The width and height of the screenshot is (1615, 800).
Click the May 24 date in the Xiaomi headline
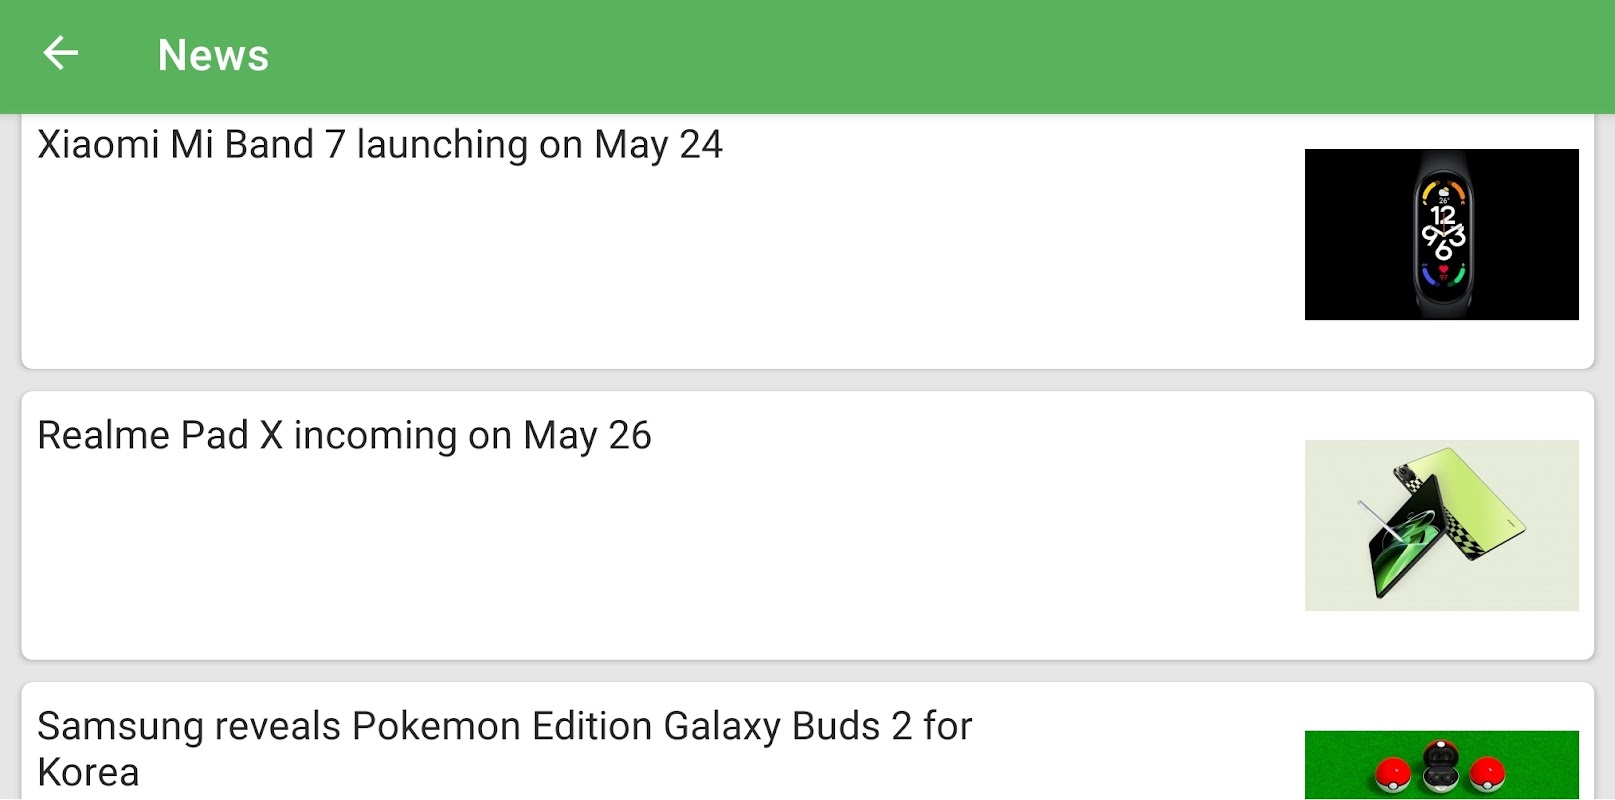pyautogui.click(x=658, y=145)
